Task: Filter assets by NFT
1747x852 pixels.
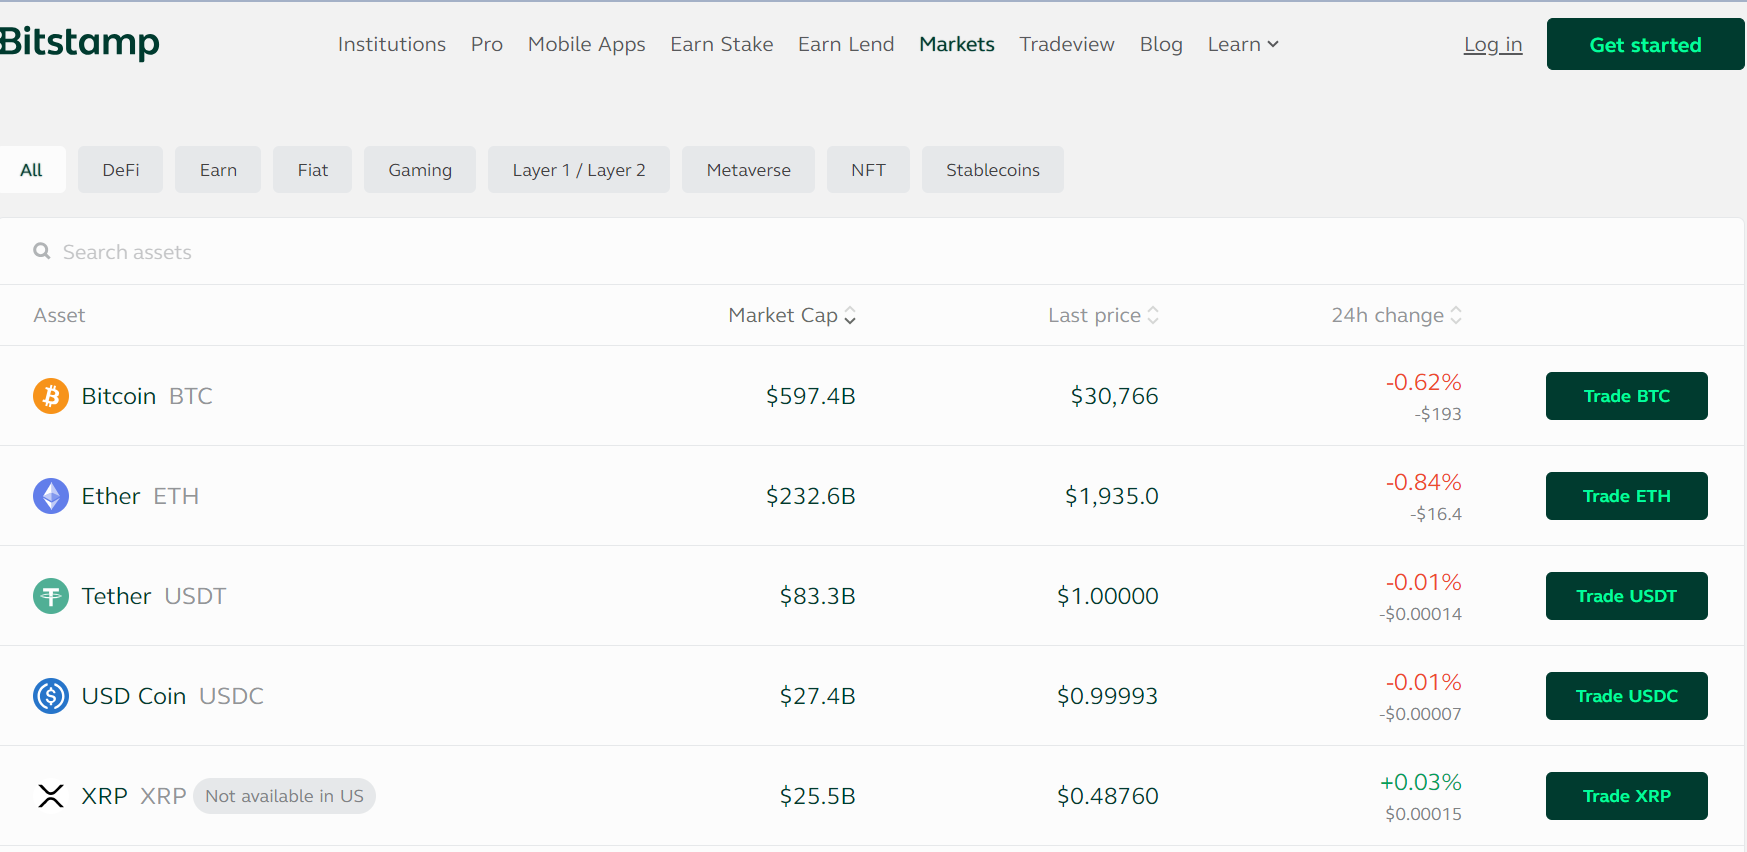Action: click(x=869, y=170)
